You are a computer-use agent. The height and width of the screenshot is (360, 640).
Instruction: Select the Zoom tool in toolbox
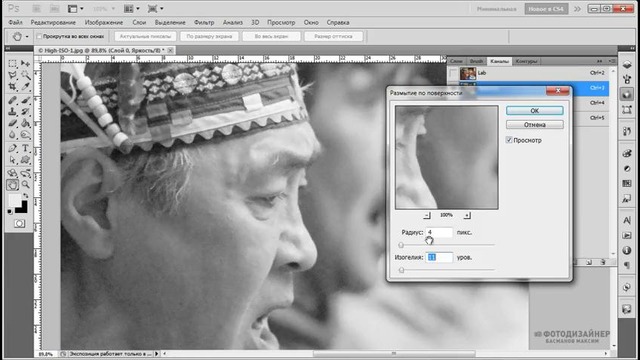click(x=25, y=185)
